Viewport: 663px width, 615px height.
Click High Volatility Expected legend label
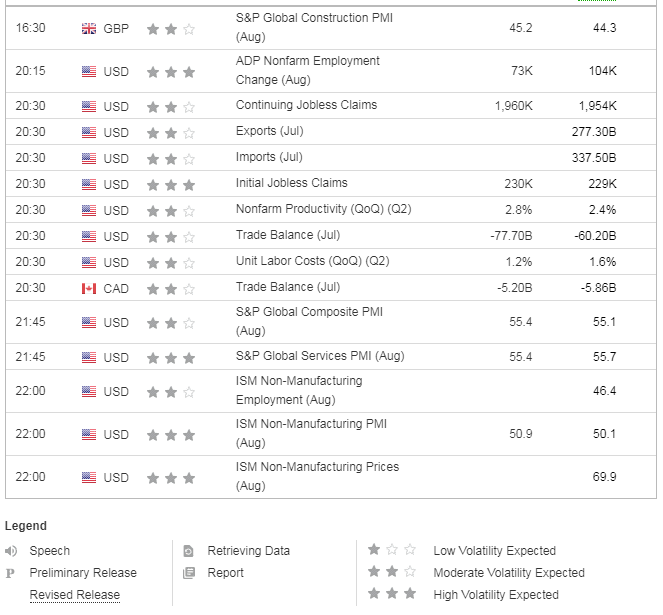[496, 595]
